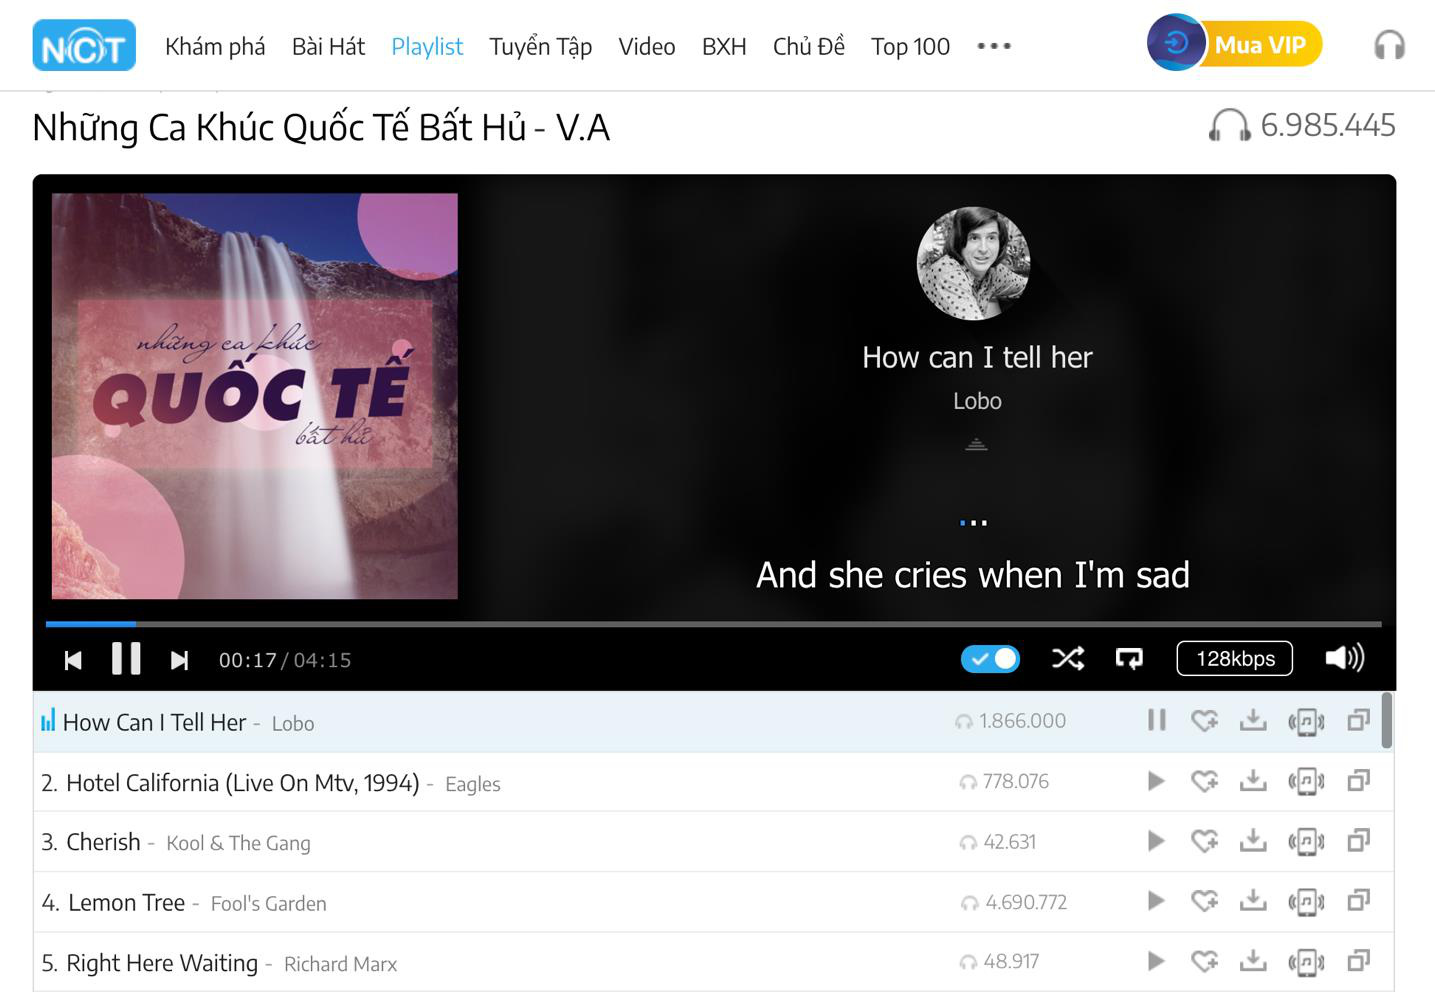The image size is (1435, 992).
Task: Seek along the song progress bar
Action: (x=713, y=624)
